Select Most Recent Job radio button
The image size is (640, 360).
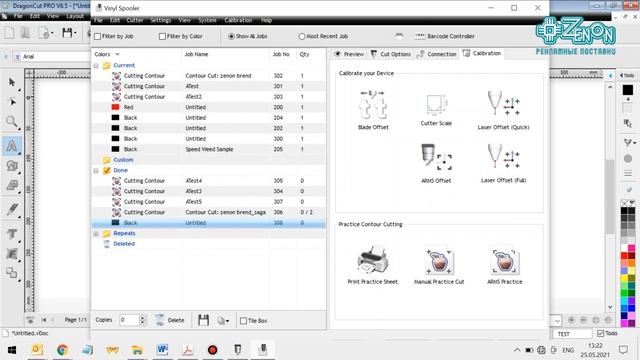tap(302, 36)
